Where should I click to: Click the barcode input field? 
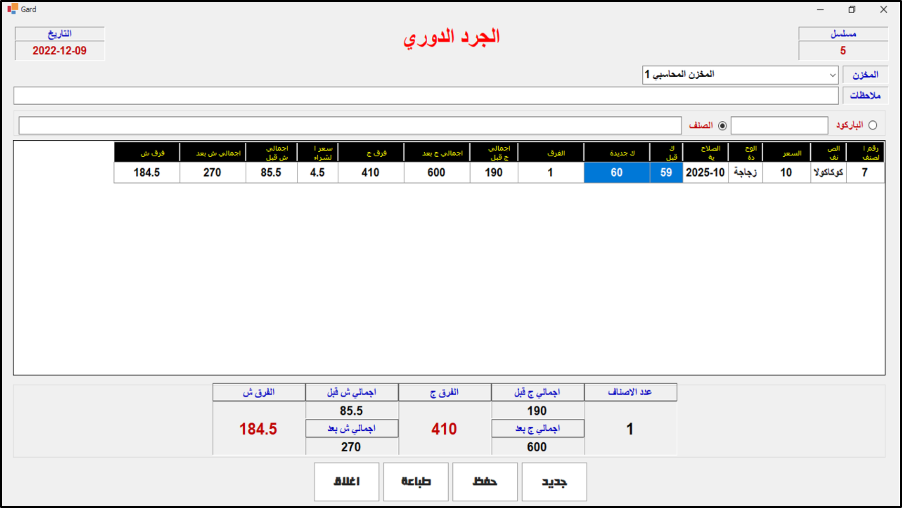[x=779, y=125]
